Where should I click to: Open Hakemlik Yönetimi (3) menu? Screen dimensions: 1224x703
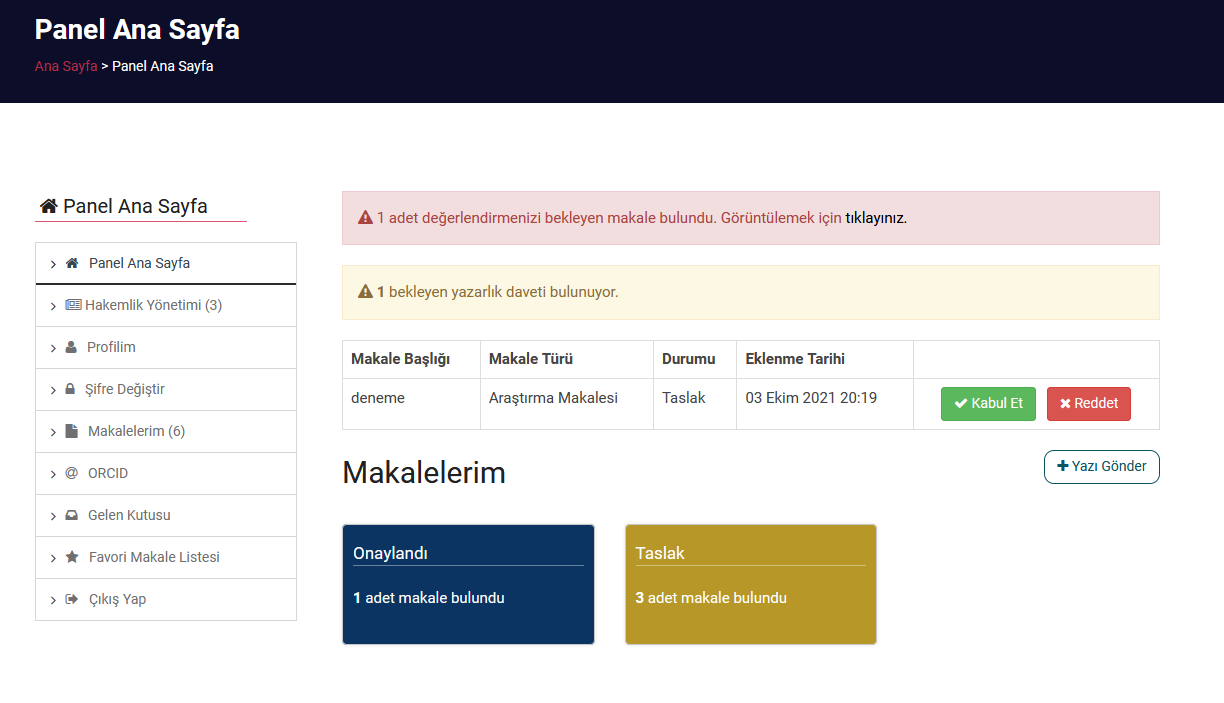coord(166,305)
